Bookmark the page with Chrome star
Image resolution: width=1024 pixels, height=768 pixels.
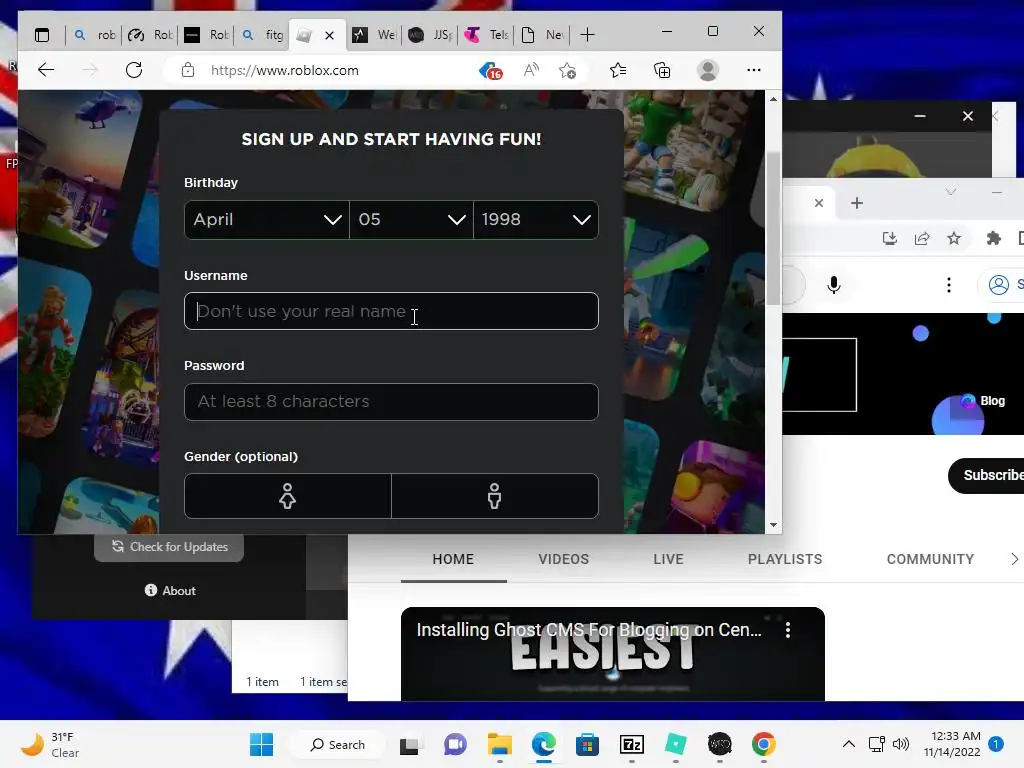(x=953, y=238)
